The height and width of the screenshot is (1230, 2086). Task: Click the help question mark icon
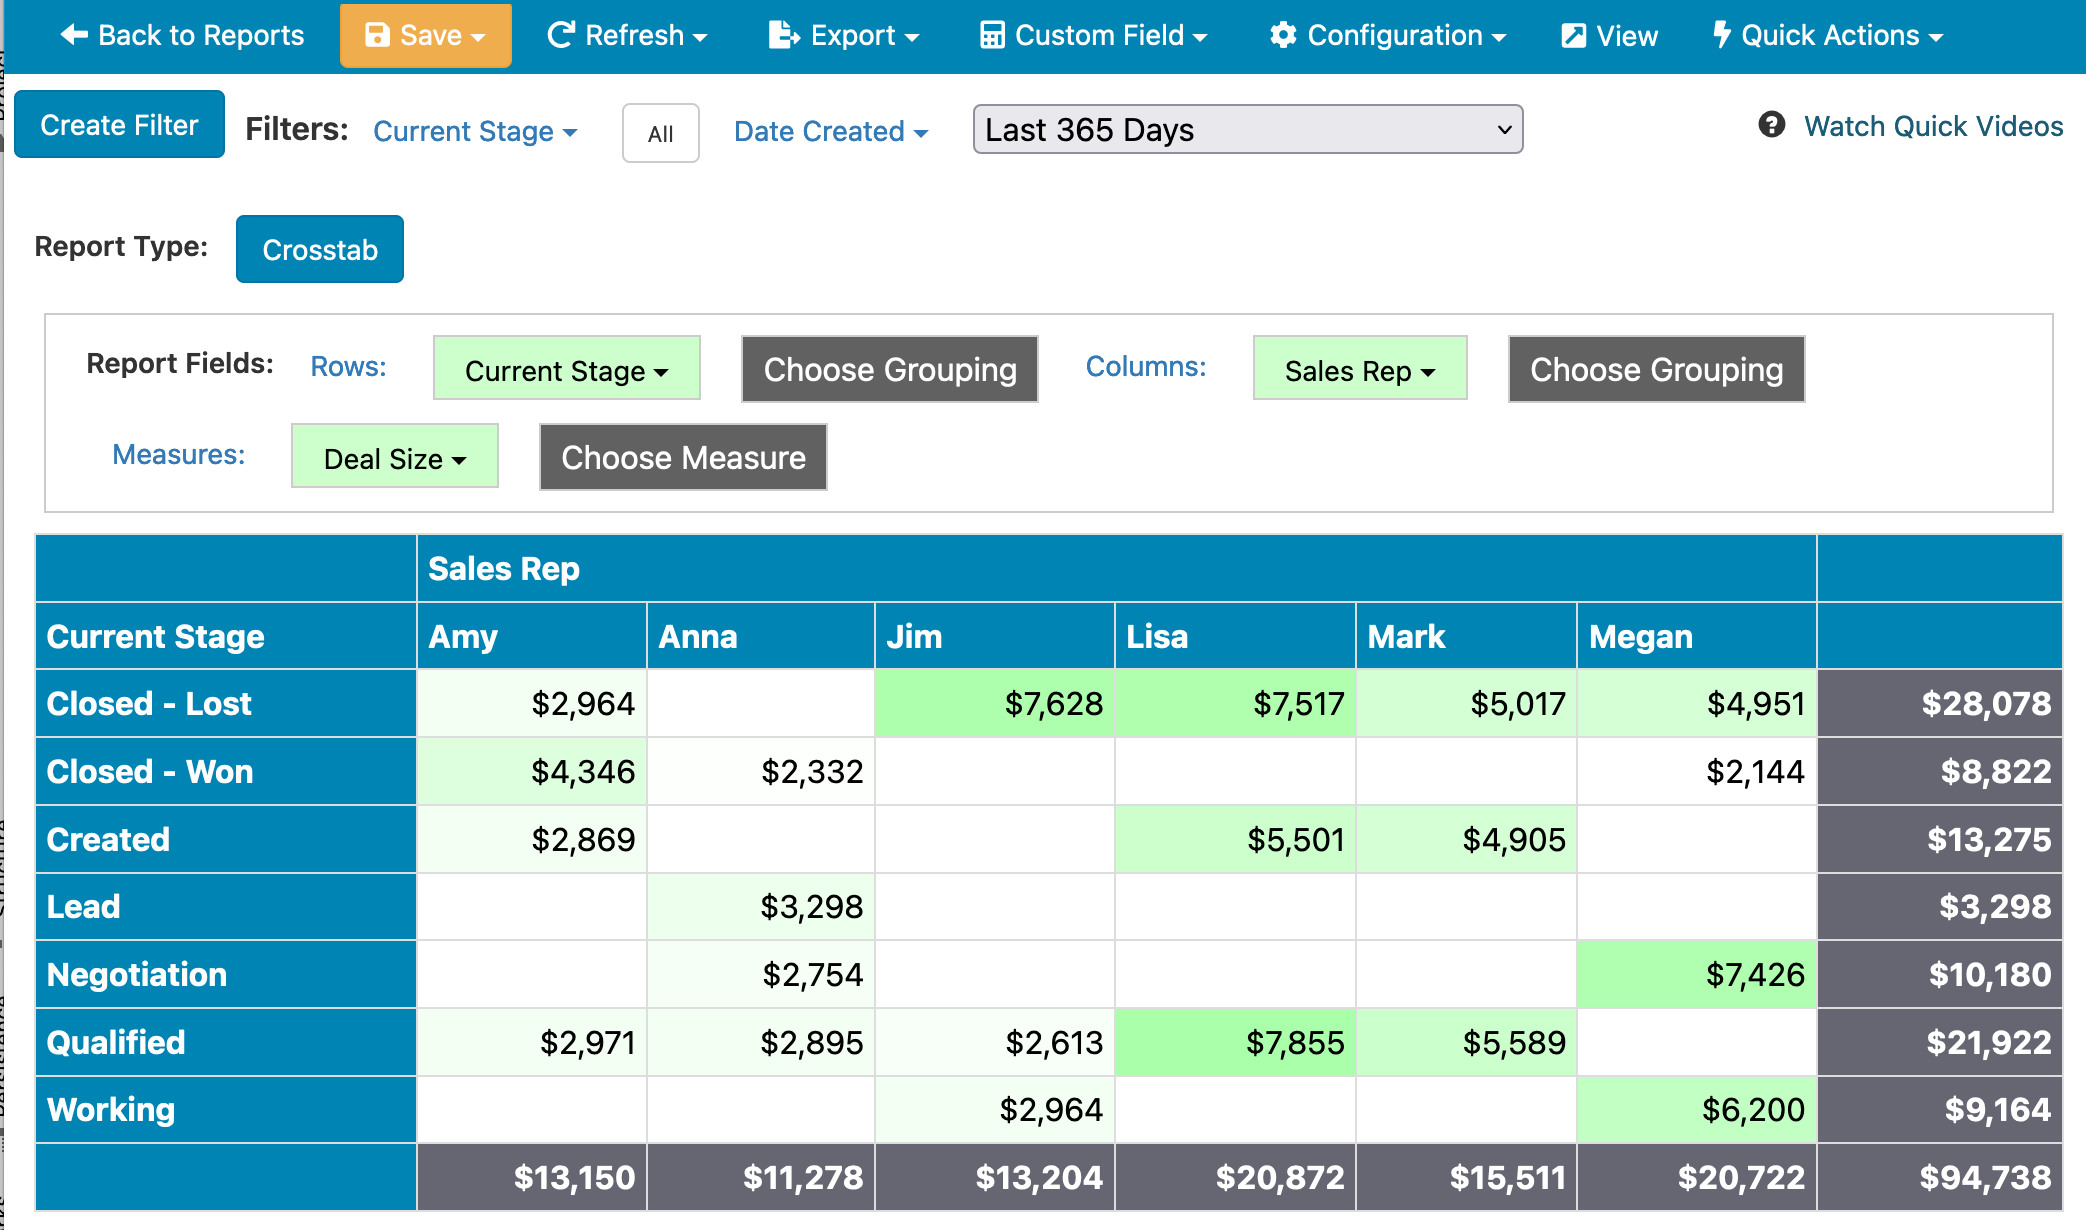[x=1772, y=125]
